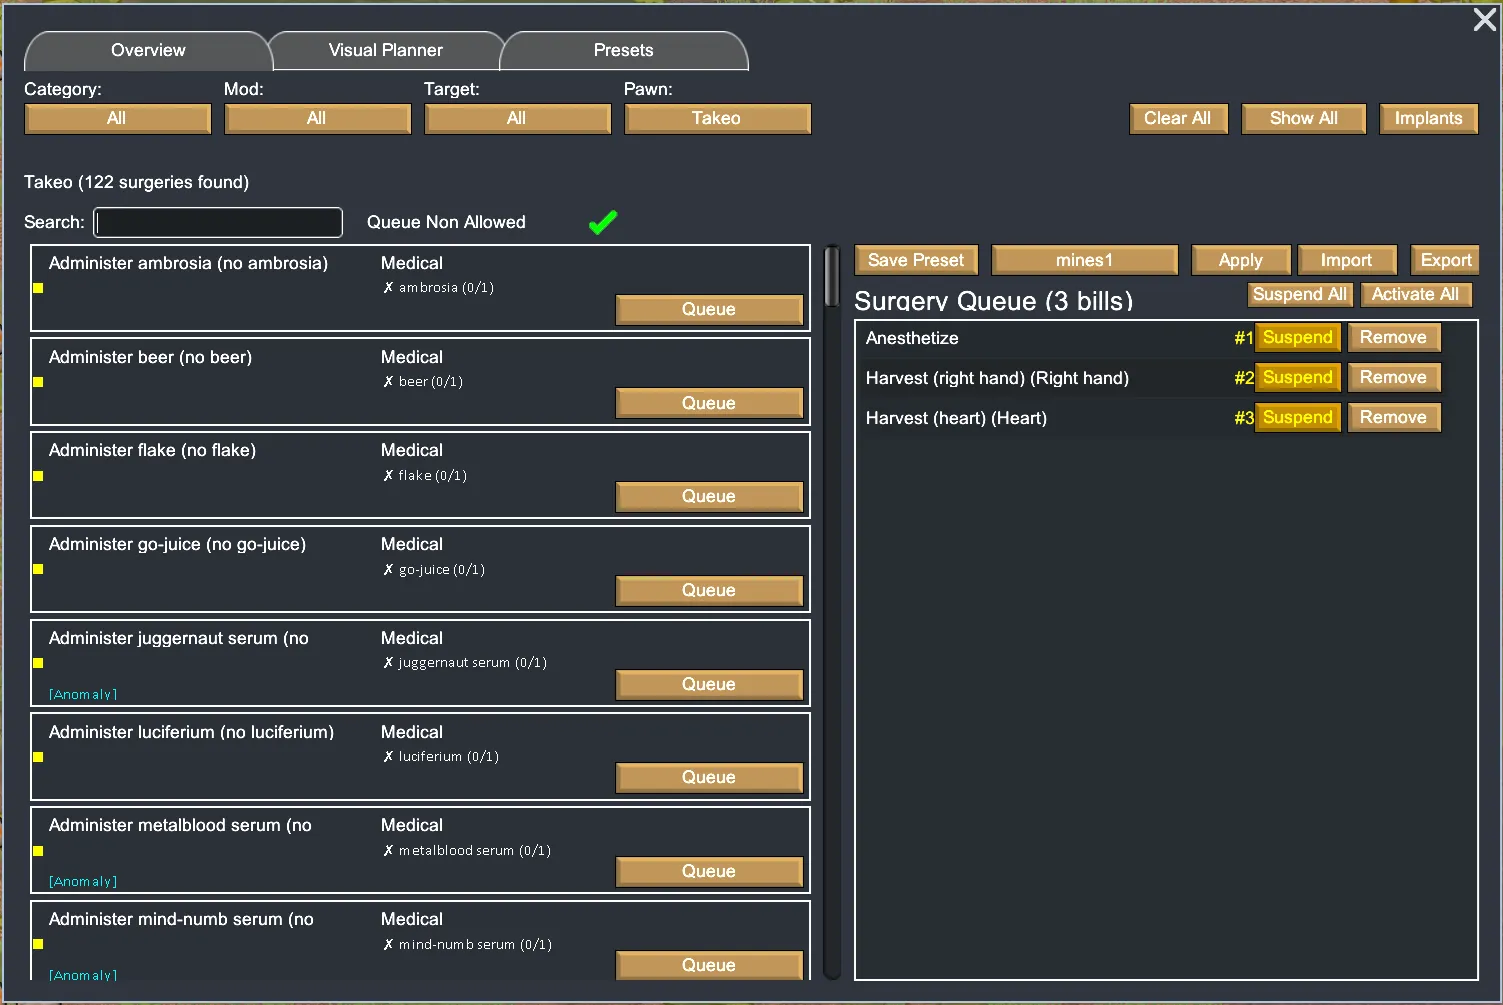Viewport: 1503px width, 1005px height.
Task: Open the Mod filter dropdown
Action: coord(317,119)
